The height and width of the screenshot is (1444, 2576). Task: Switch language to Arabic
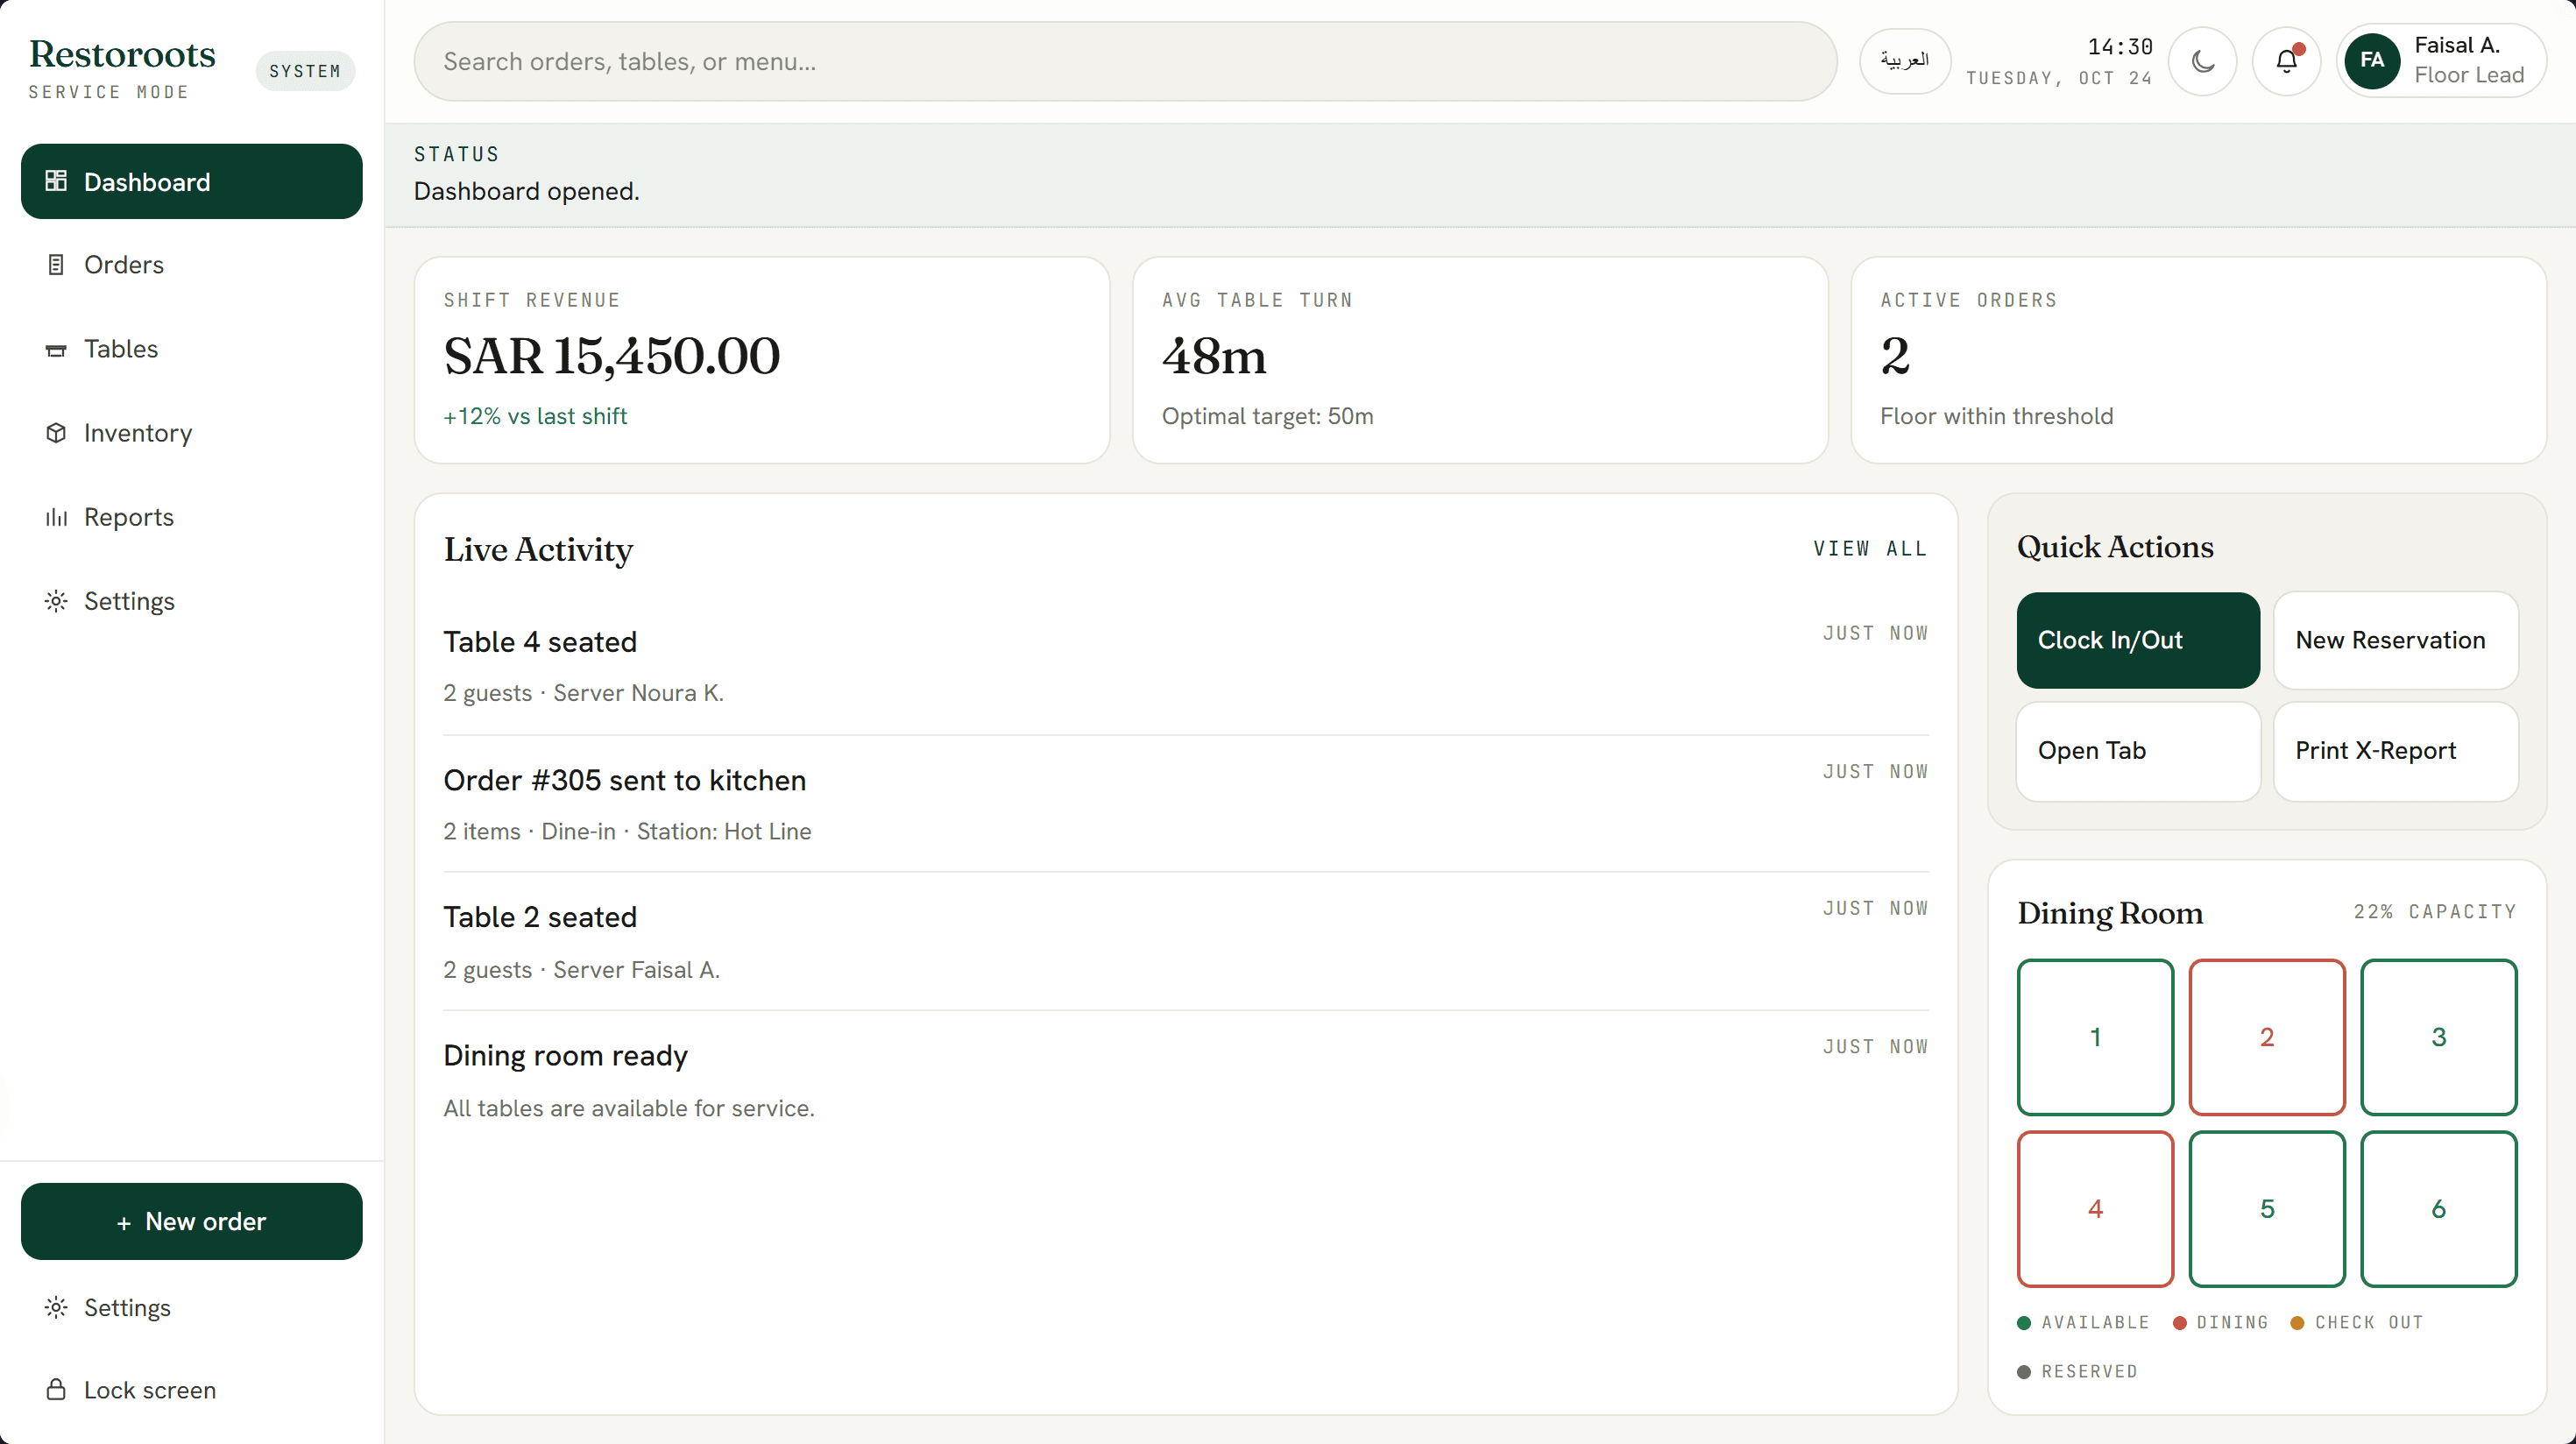[x=1904, y=61]
